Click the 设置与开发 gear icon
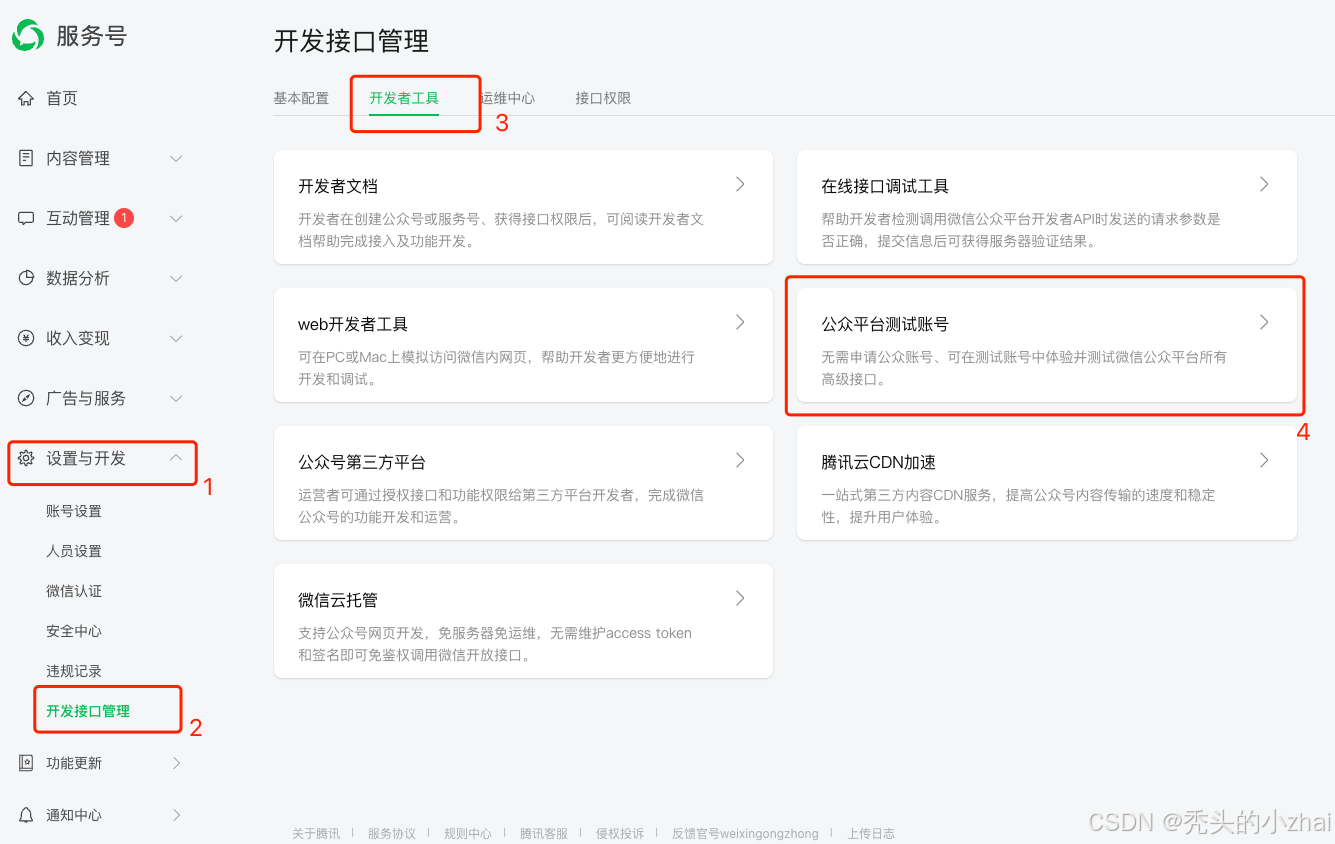The width and height of the screenshot is (1335, 844). tap(26, 458)
